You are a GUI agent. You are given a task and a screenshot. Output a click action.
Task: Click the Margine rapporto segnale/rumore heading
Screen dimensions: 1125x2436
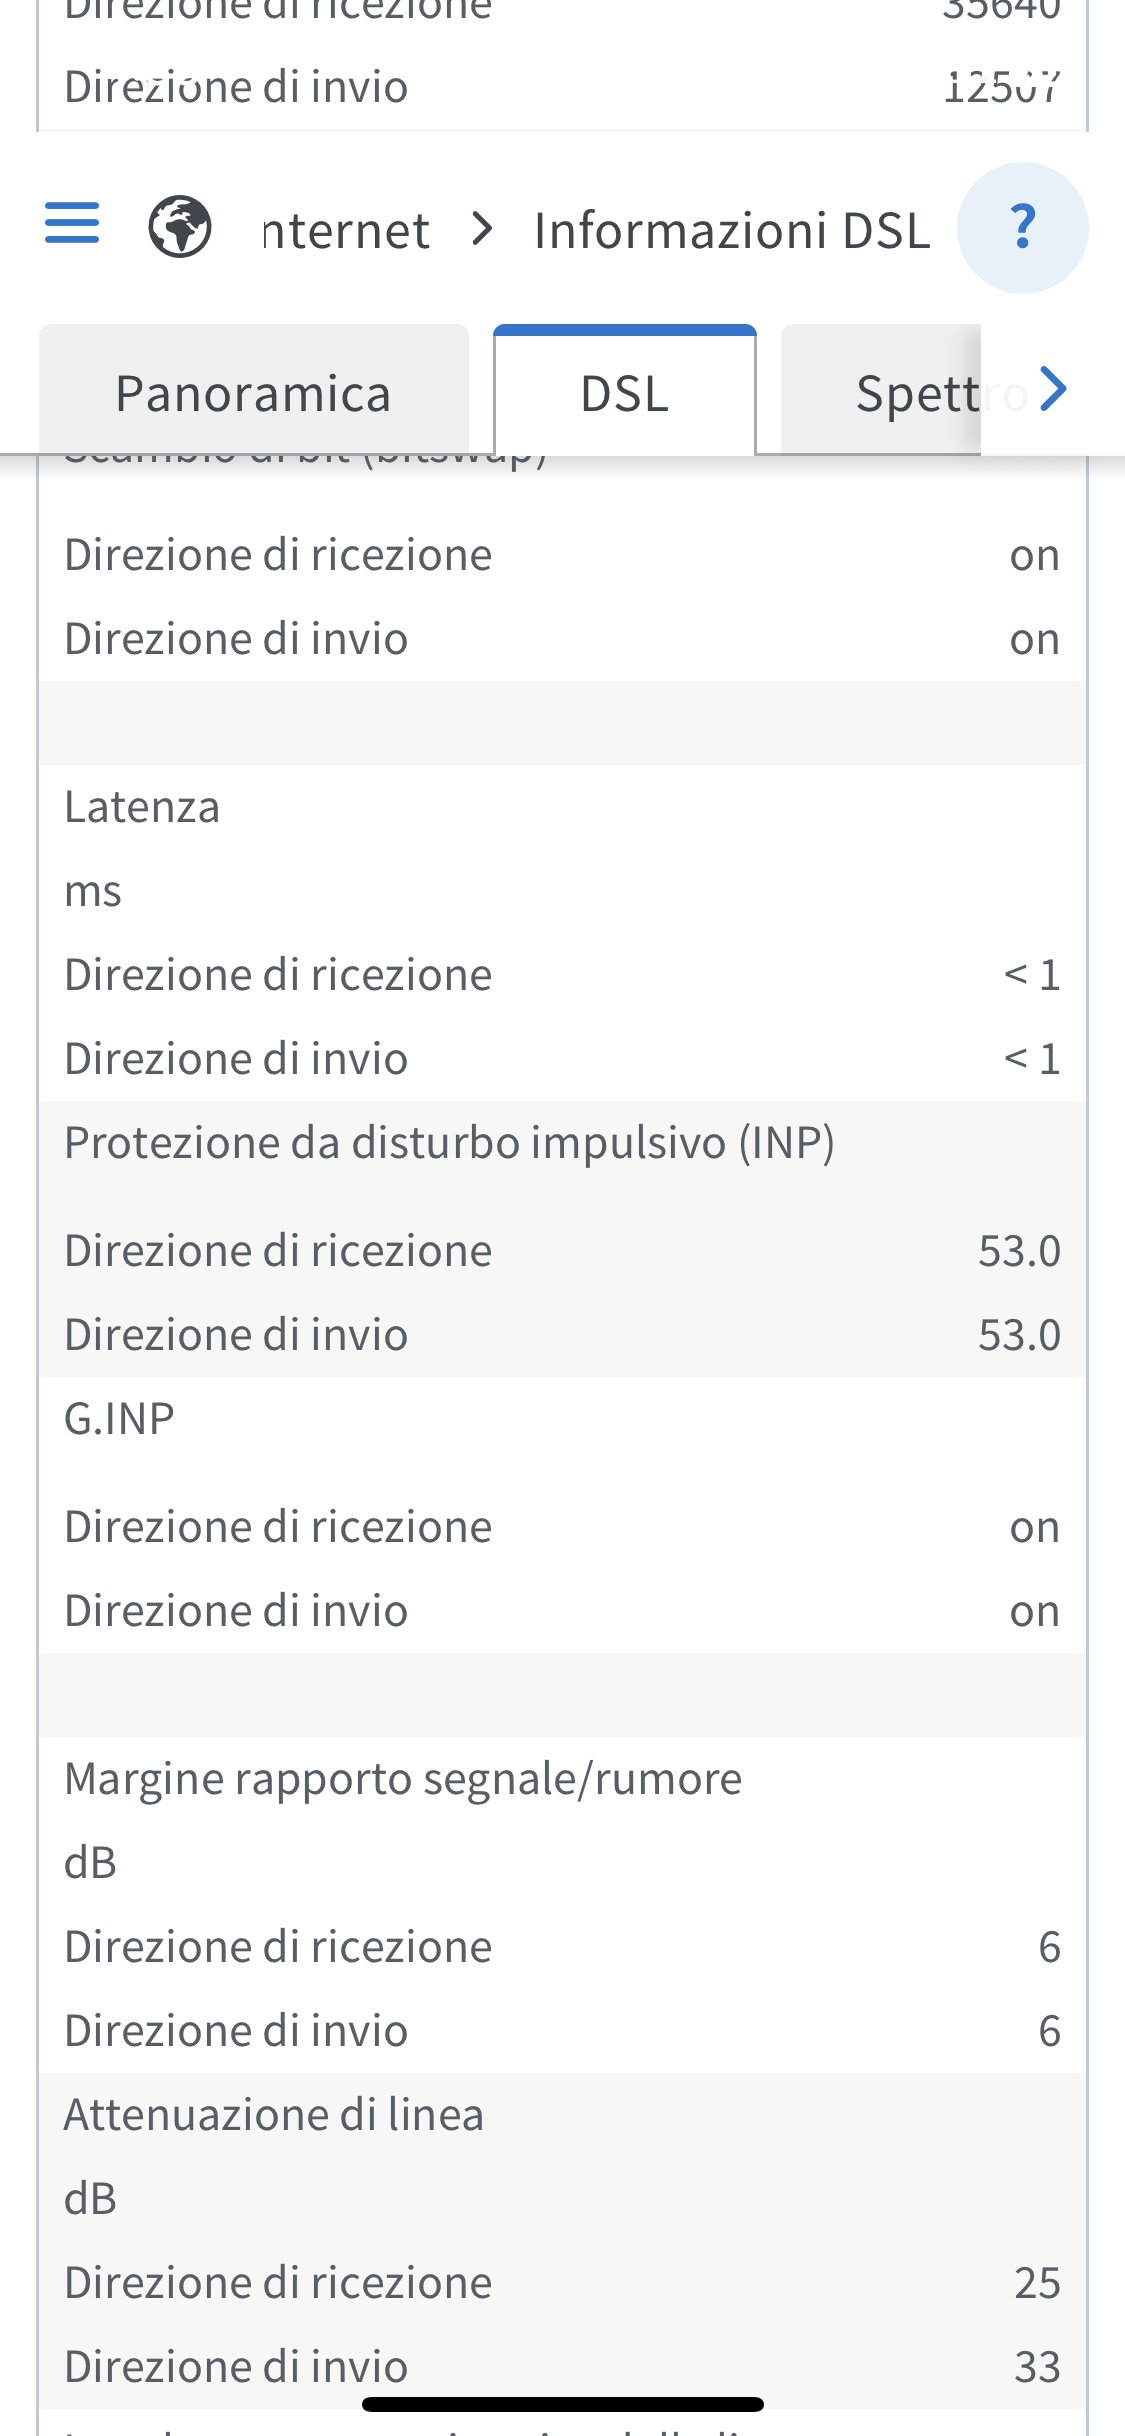(403, 1779)
